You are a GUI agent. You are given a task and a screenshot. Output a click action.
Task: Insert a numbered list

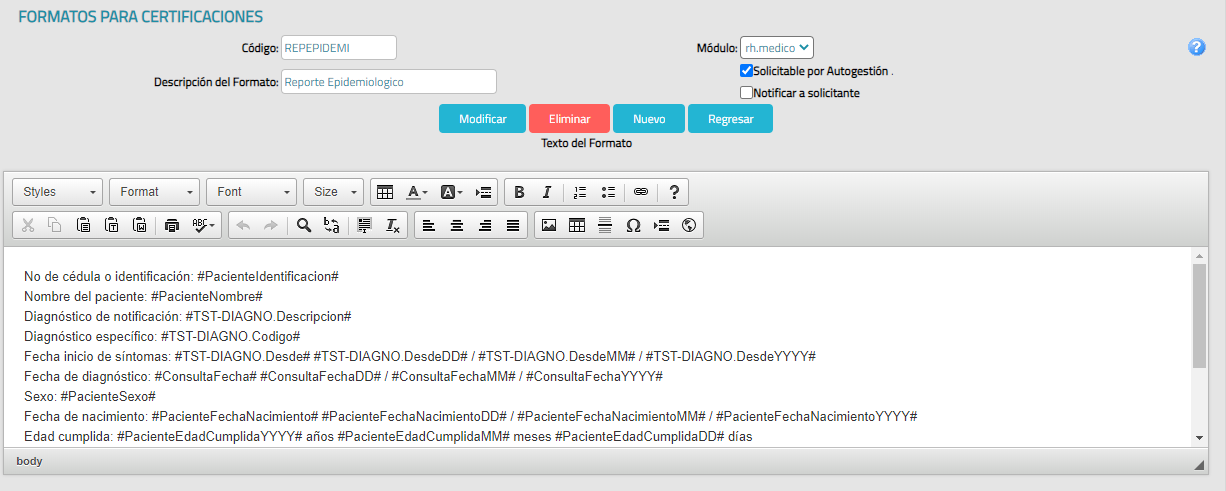[580, 192]
